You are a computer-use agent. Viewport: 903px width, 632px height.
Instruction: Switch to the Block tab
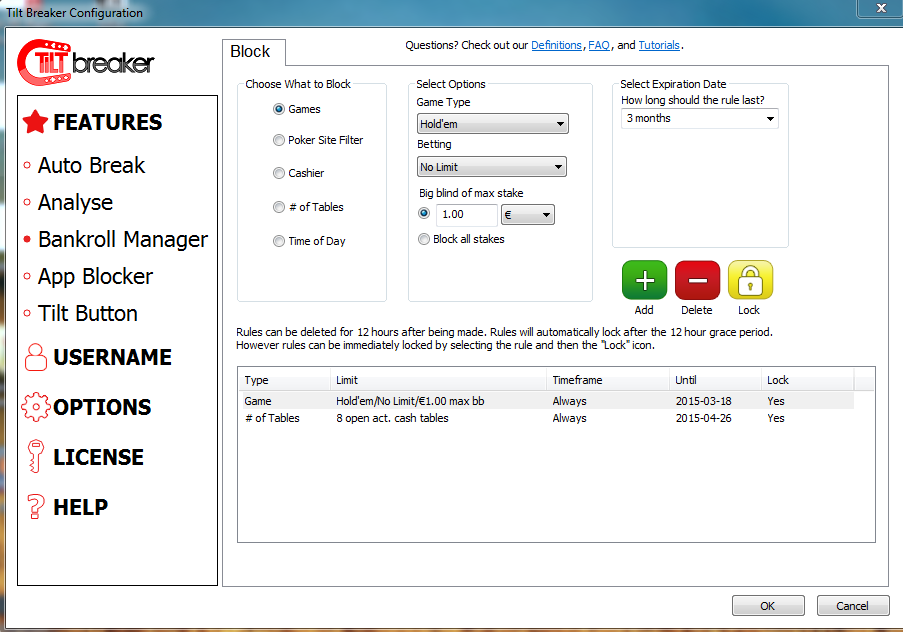click(253, 52)
